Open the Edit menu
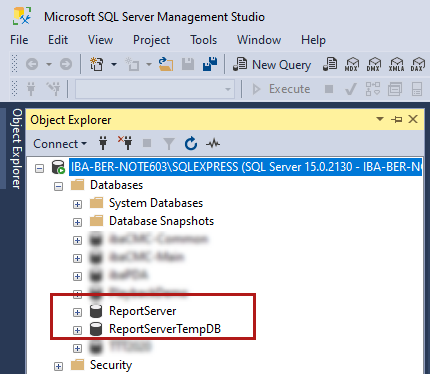The width and height of the screenshot is (430, 374). pos(58,40)
